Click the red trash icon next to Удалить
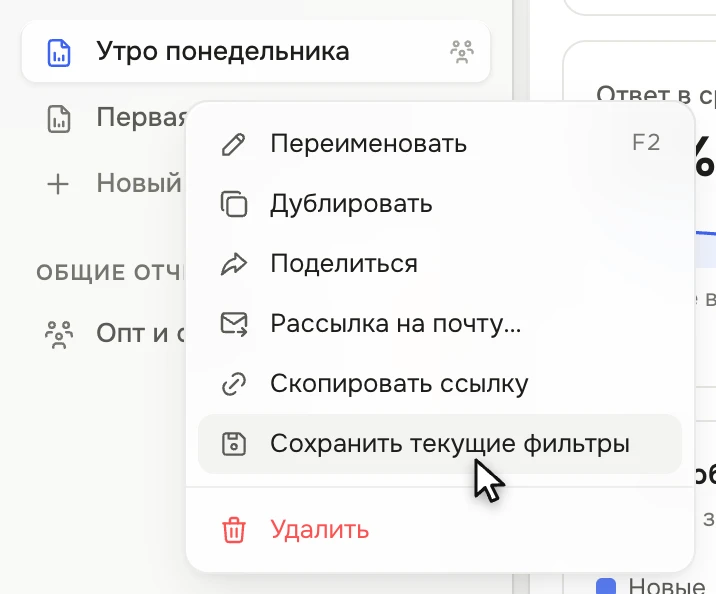The width and height of the screenshot is (716, 594). (234, 530)
